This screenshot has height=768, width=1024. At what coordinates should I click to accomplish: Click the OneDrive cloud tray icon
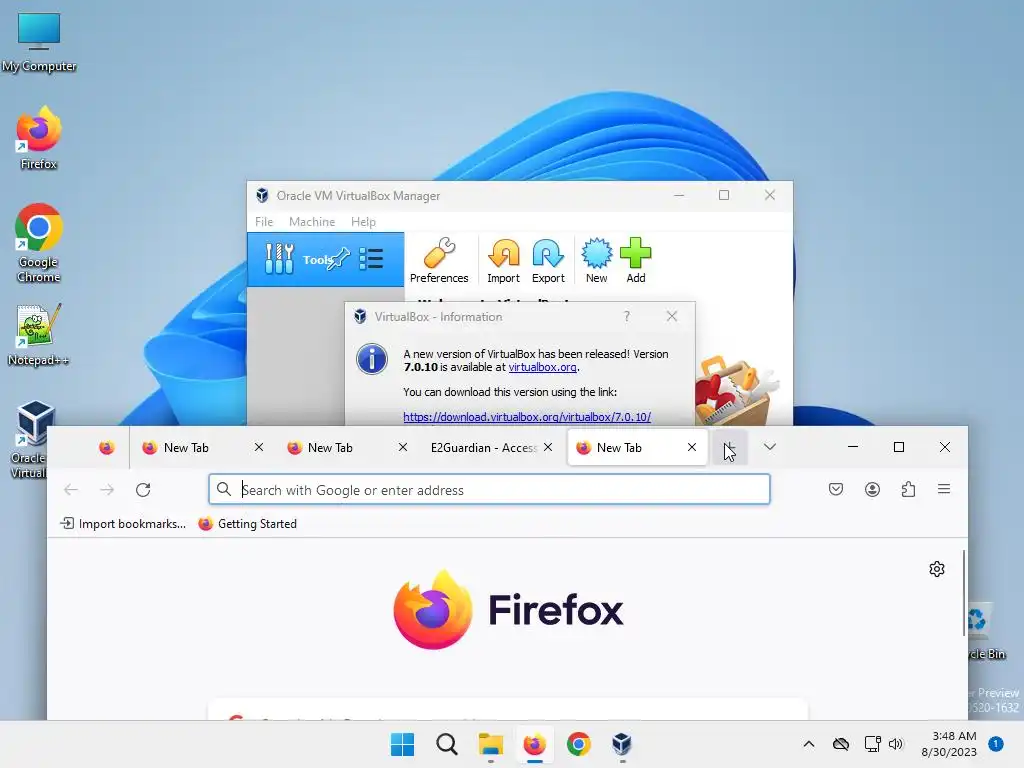[x=841, y=744]
